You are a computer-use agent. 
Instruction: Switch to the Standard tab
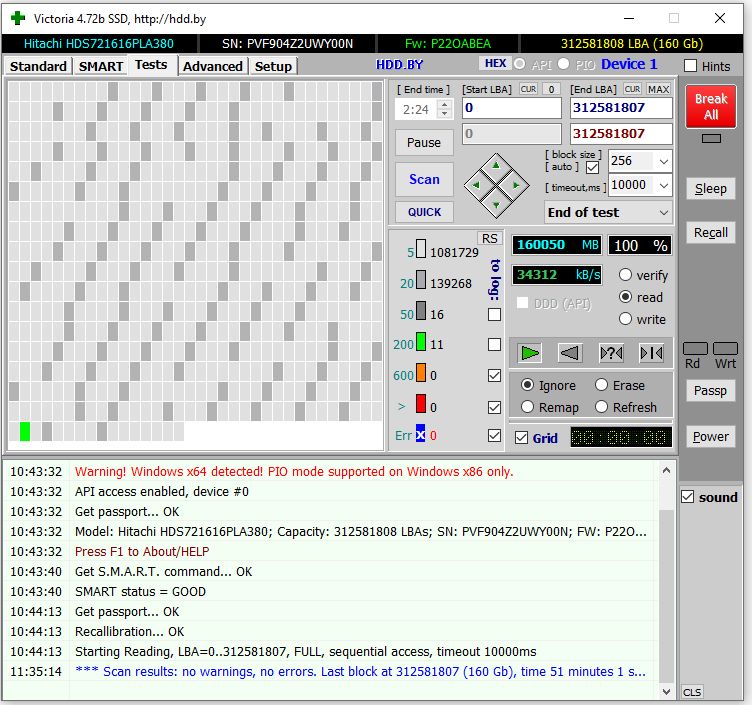[x=38, y=66]
